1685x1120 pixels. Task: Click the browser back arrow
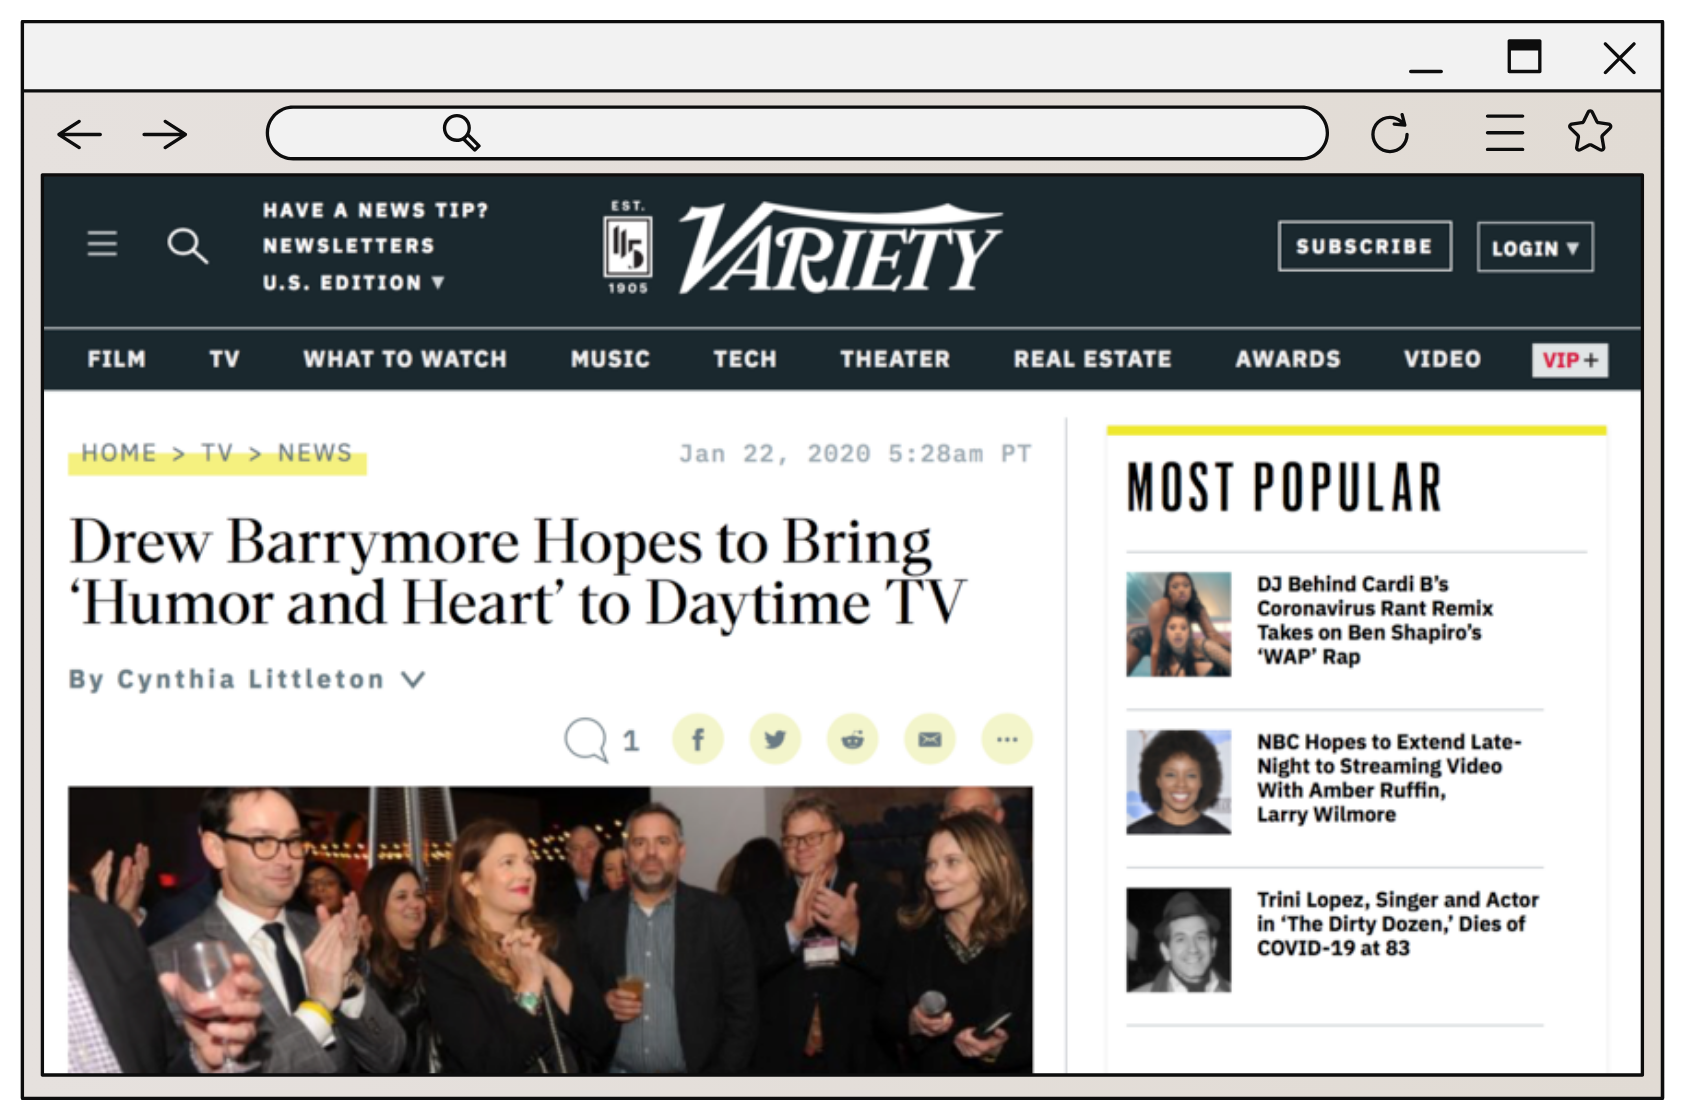click(x=80, y=134)
